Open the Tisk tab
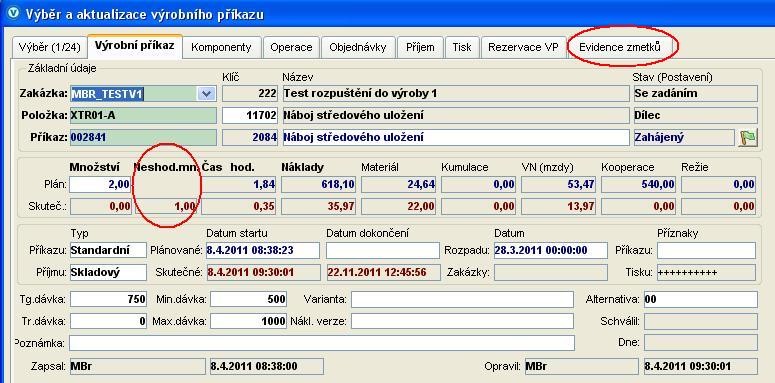 coord(462,47)
